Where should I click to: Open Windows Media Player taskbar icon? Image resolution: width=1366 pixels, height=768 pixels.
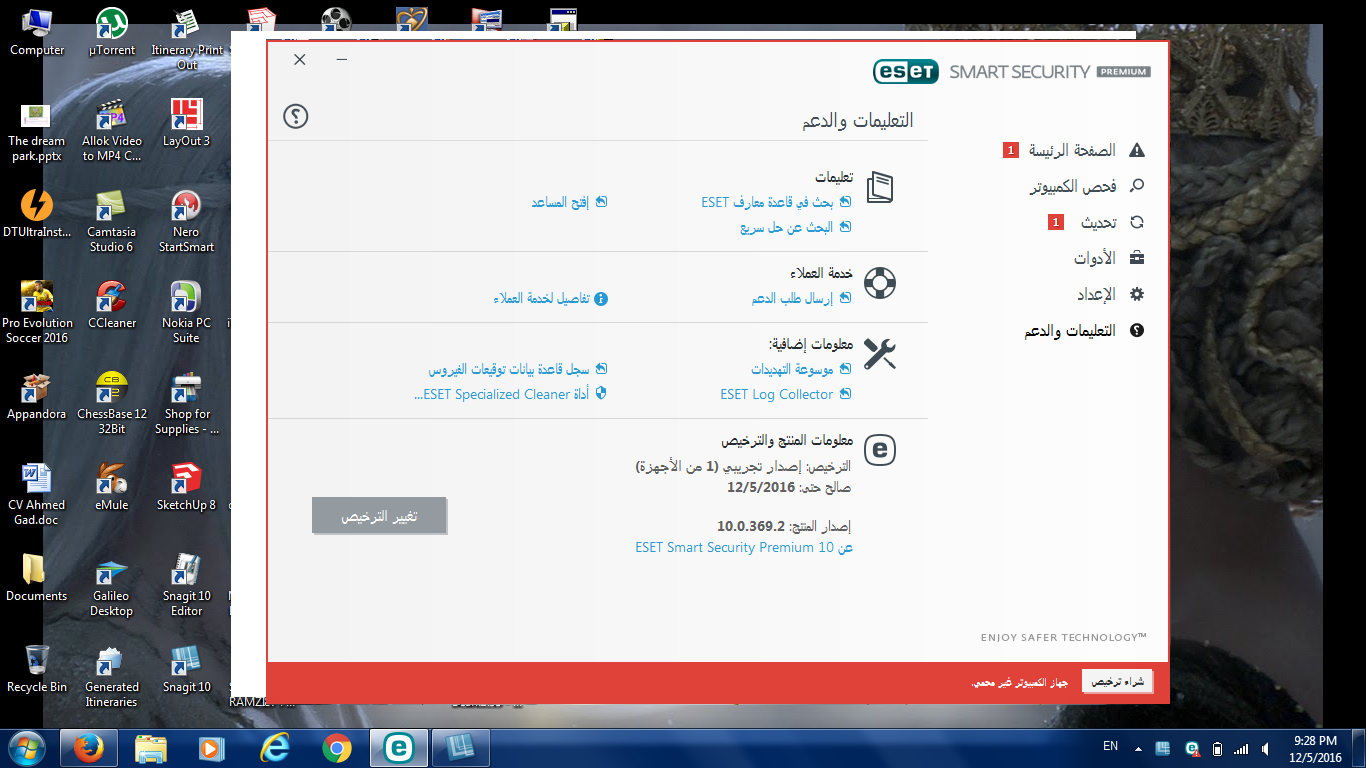pyautogui.click(x=212, y=747)
